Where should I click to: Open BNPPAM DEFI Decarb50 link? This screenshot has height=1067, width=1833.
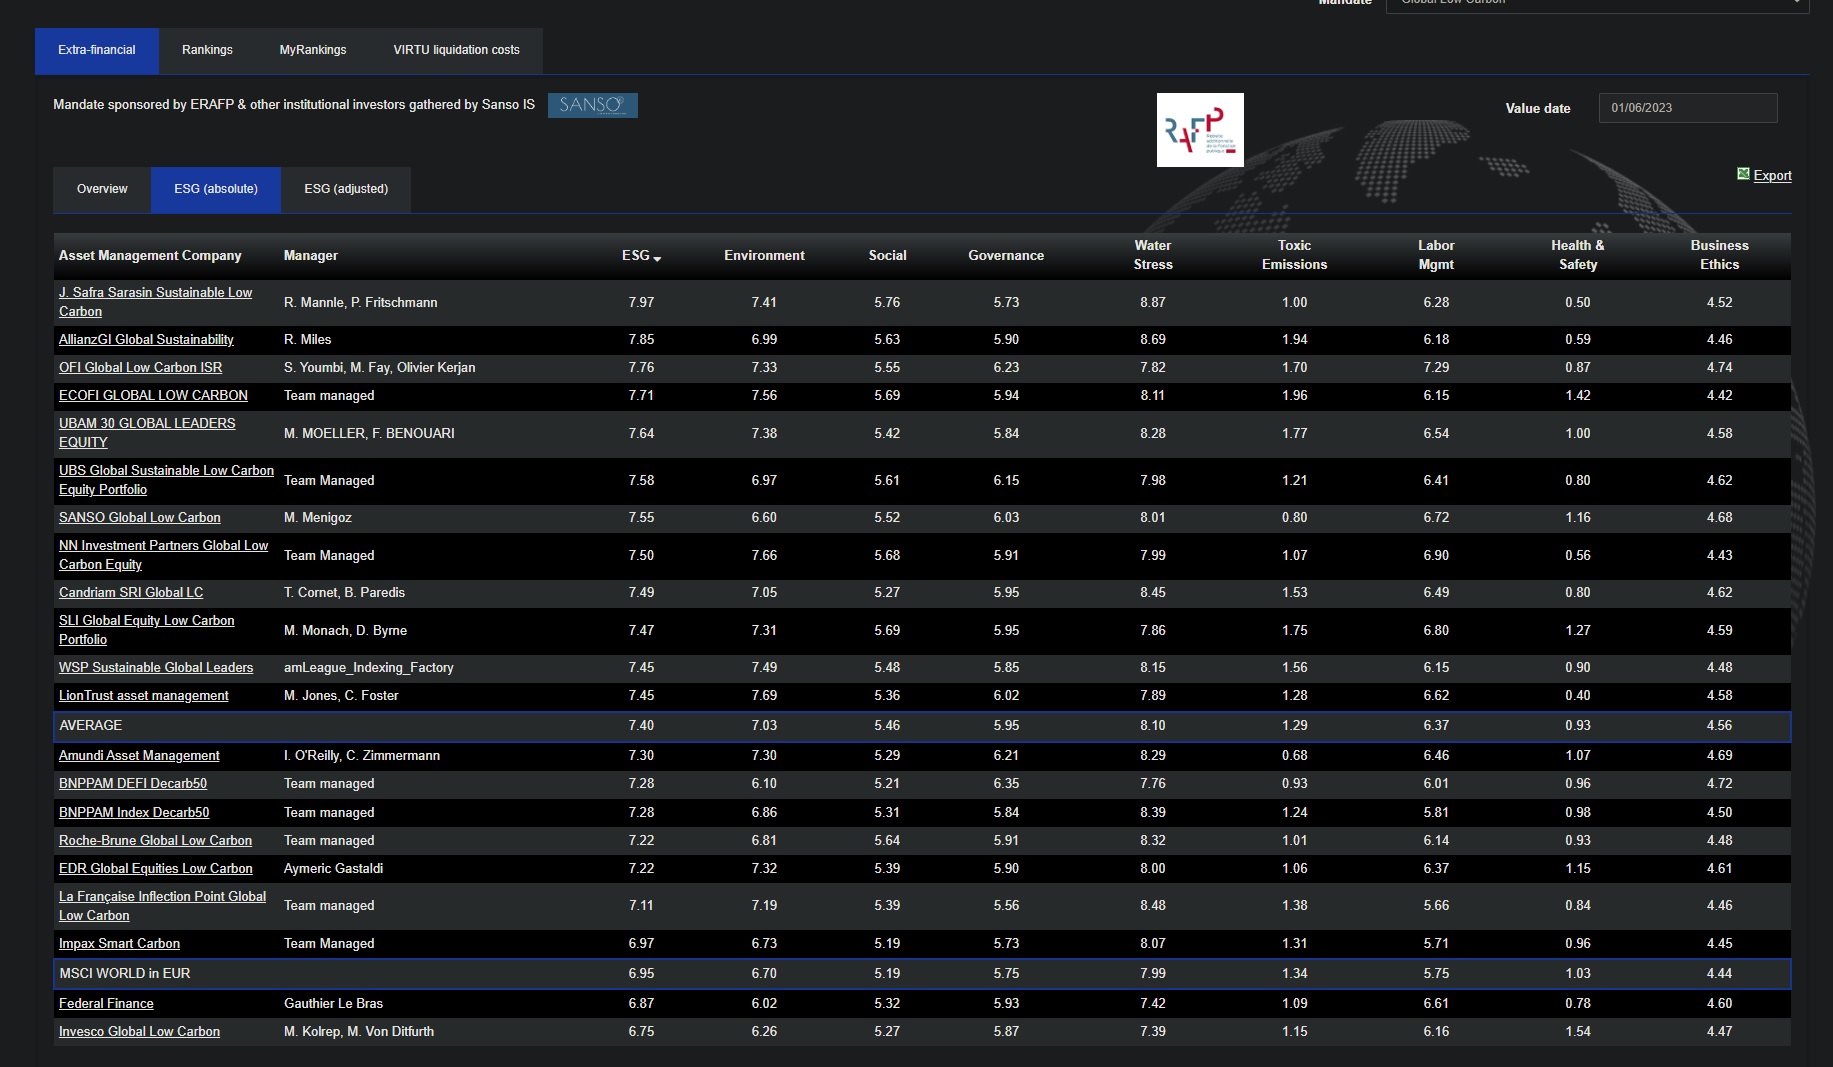click(x=133, y=784)
